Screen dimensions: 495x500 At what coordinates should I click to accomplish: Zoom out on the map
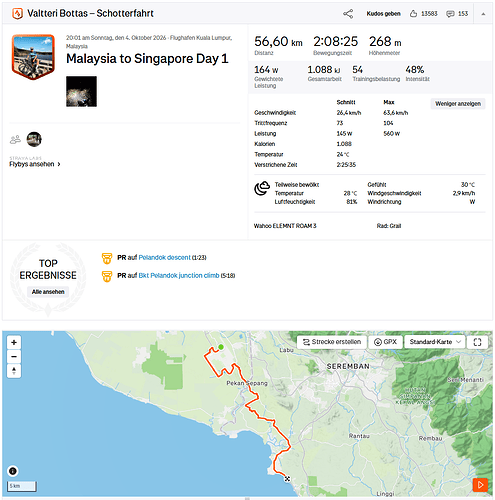[14, 357]
